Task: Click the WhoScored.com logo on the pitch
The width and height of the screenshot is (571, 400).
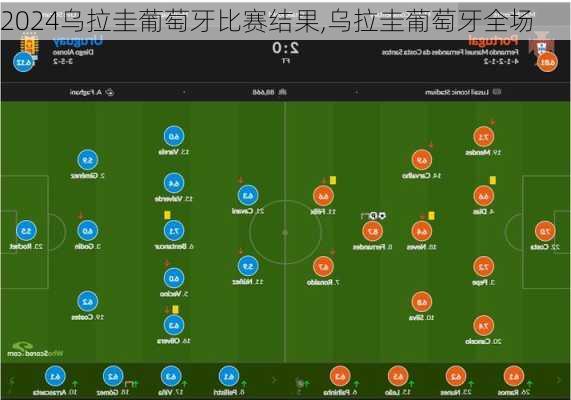Action: point(35,349)
